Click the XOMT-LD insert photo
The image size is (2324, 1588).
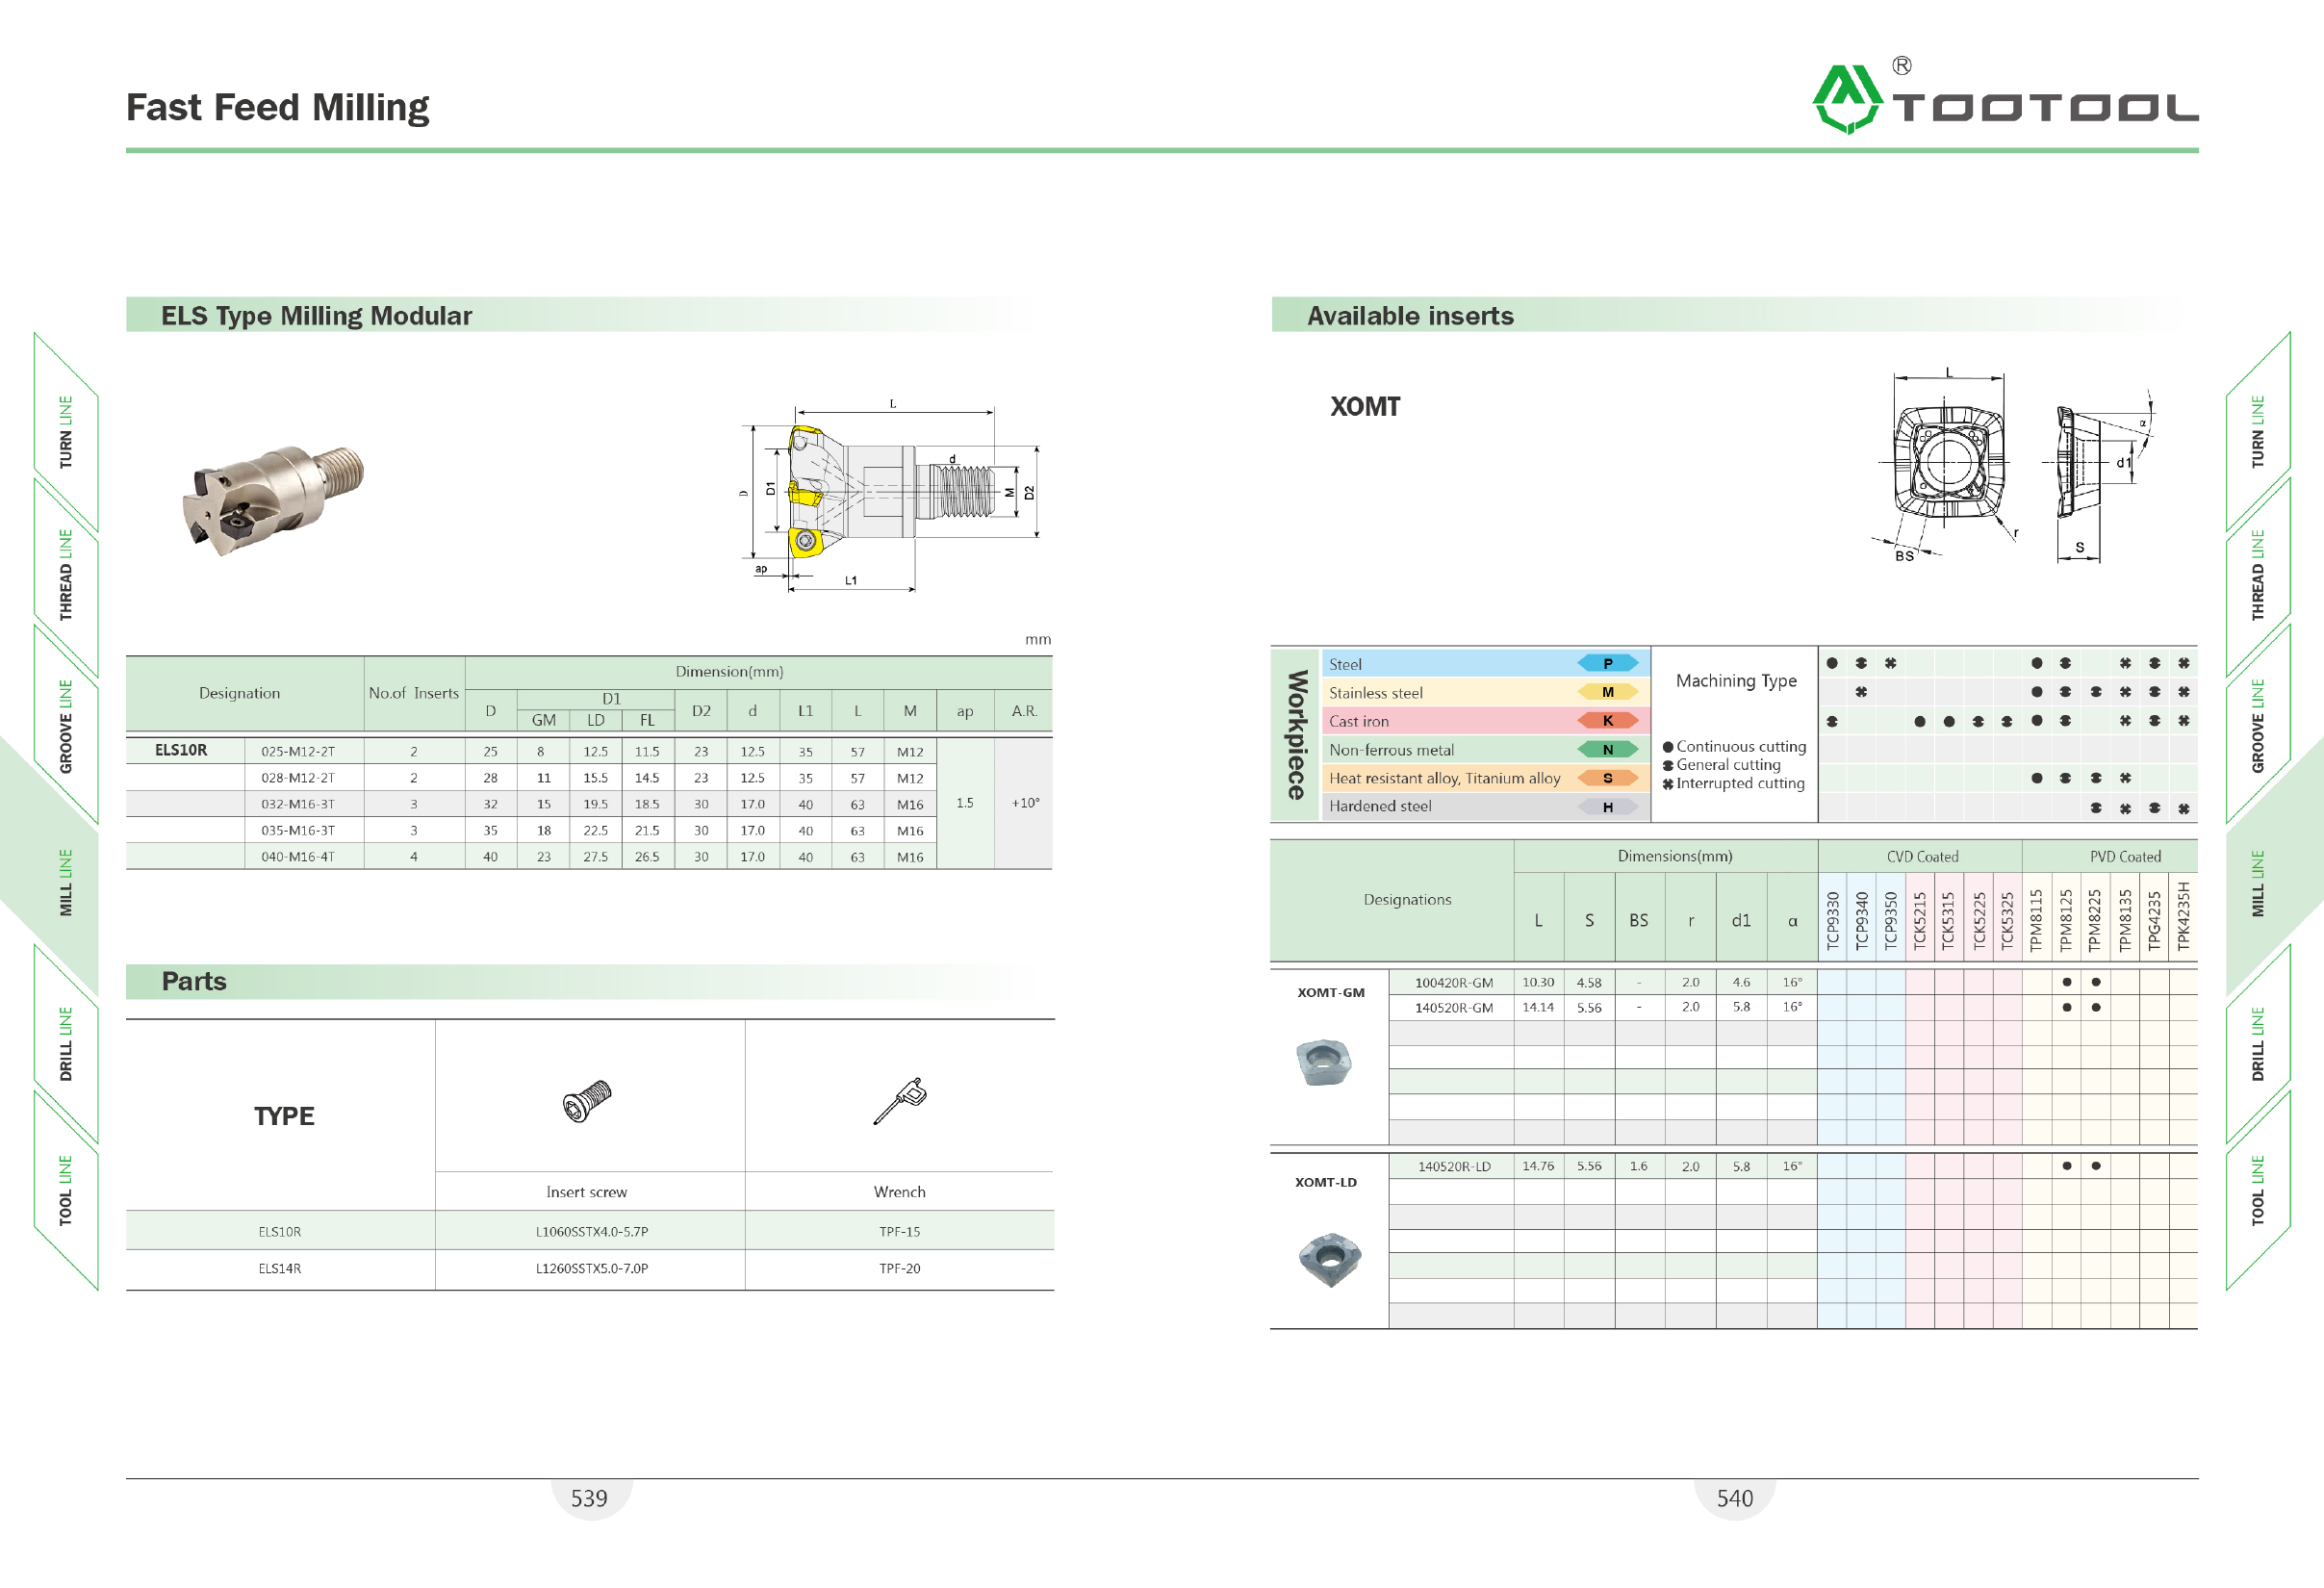pyautogui.click(x=1330, y=1259)
